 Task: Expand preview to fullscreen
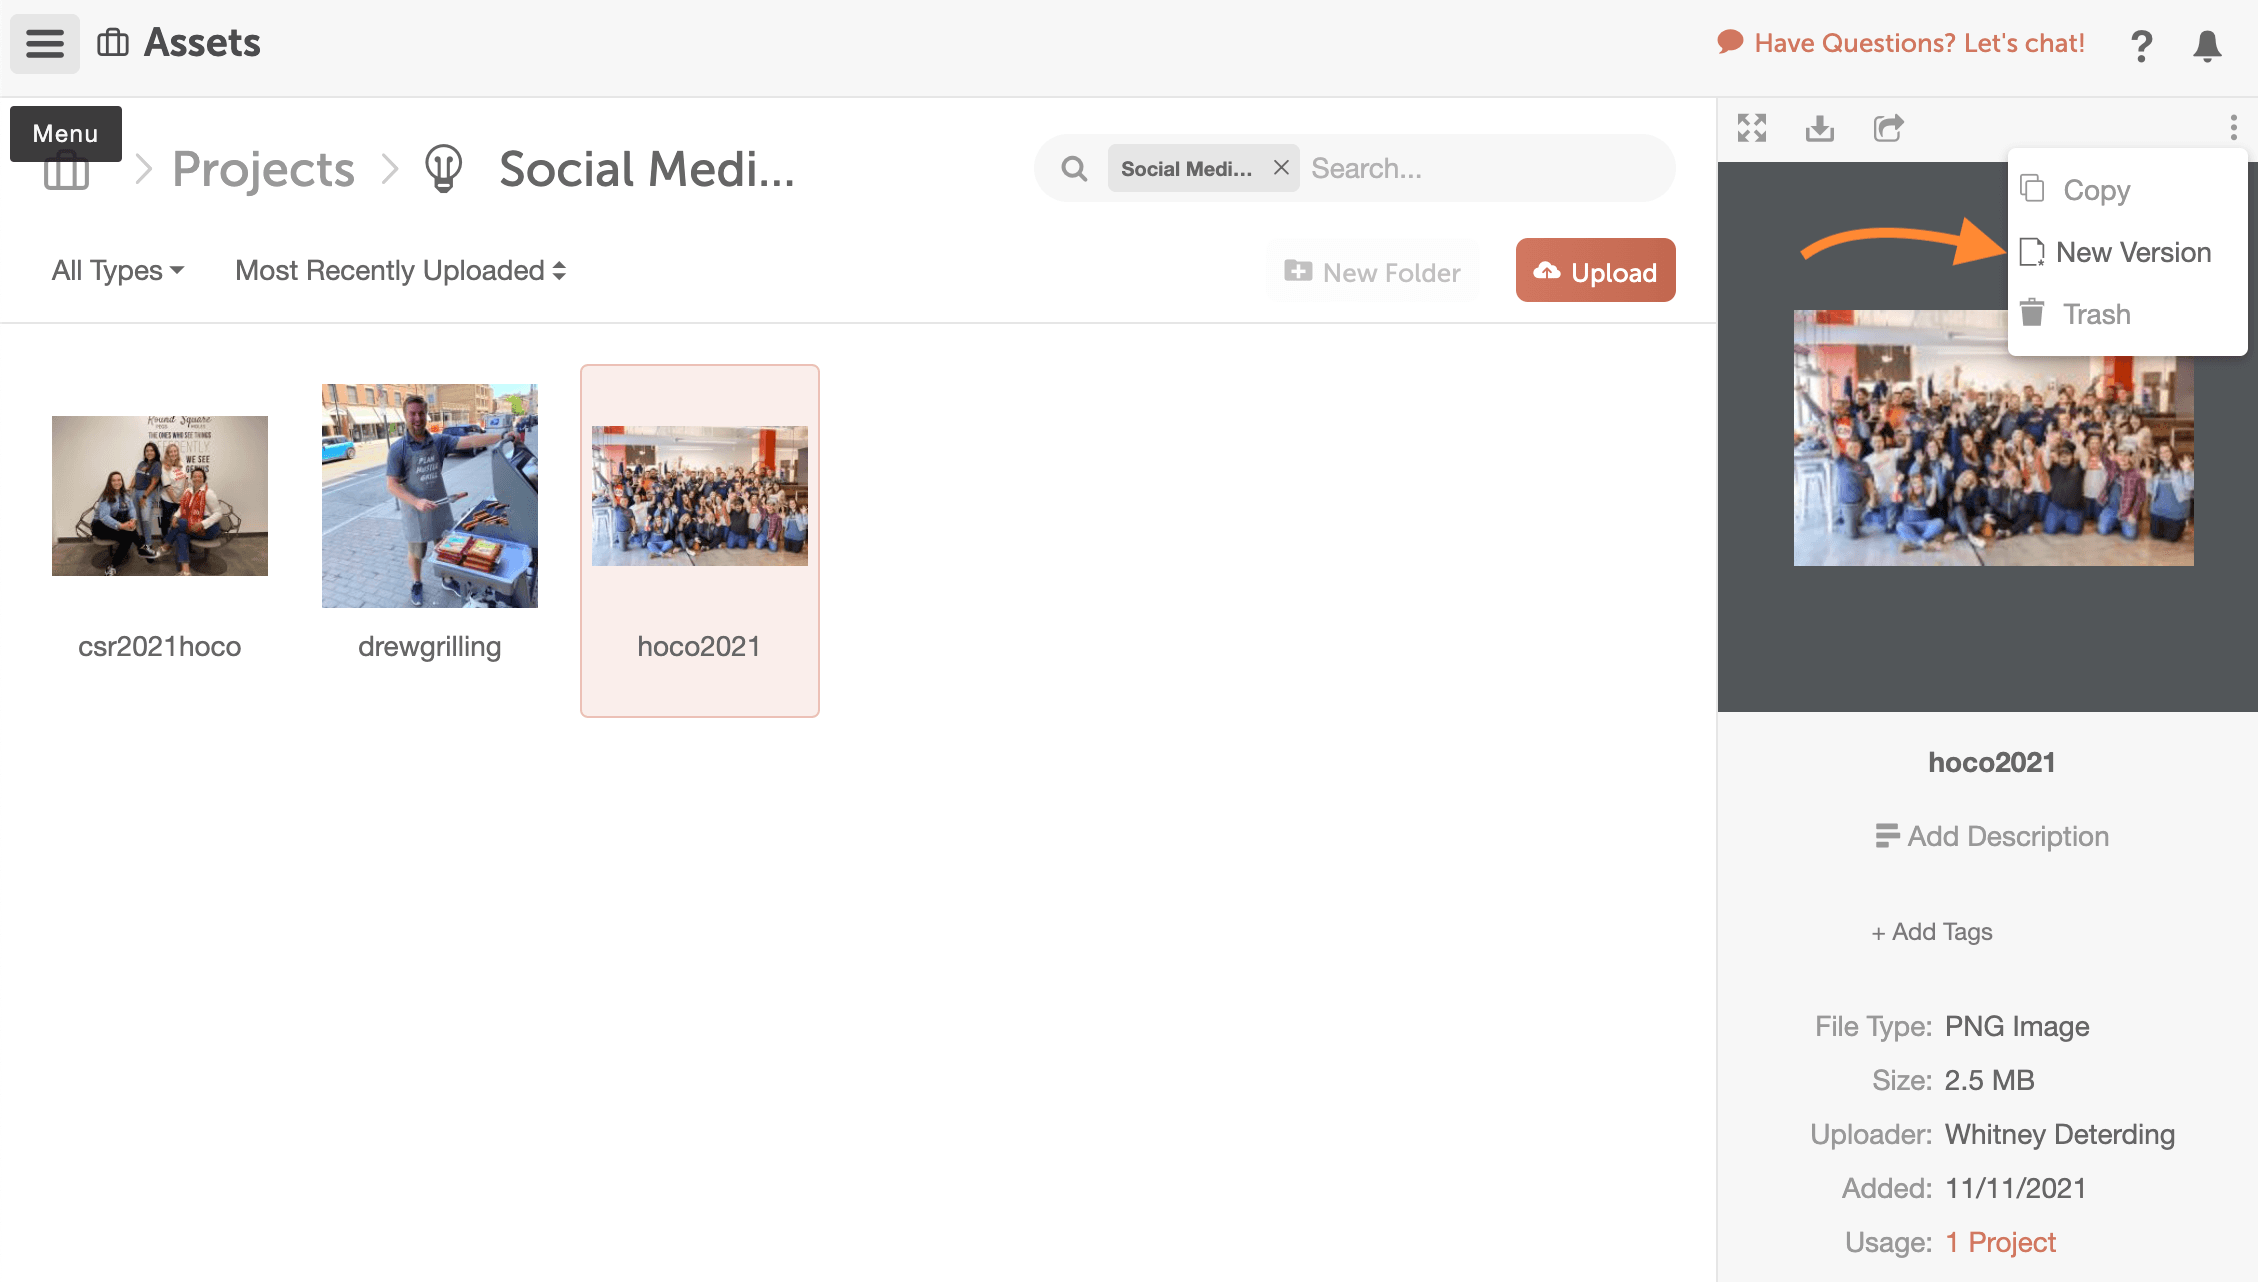[x=1752, y=128]
